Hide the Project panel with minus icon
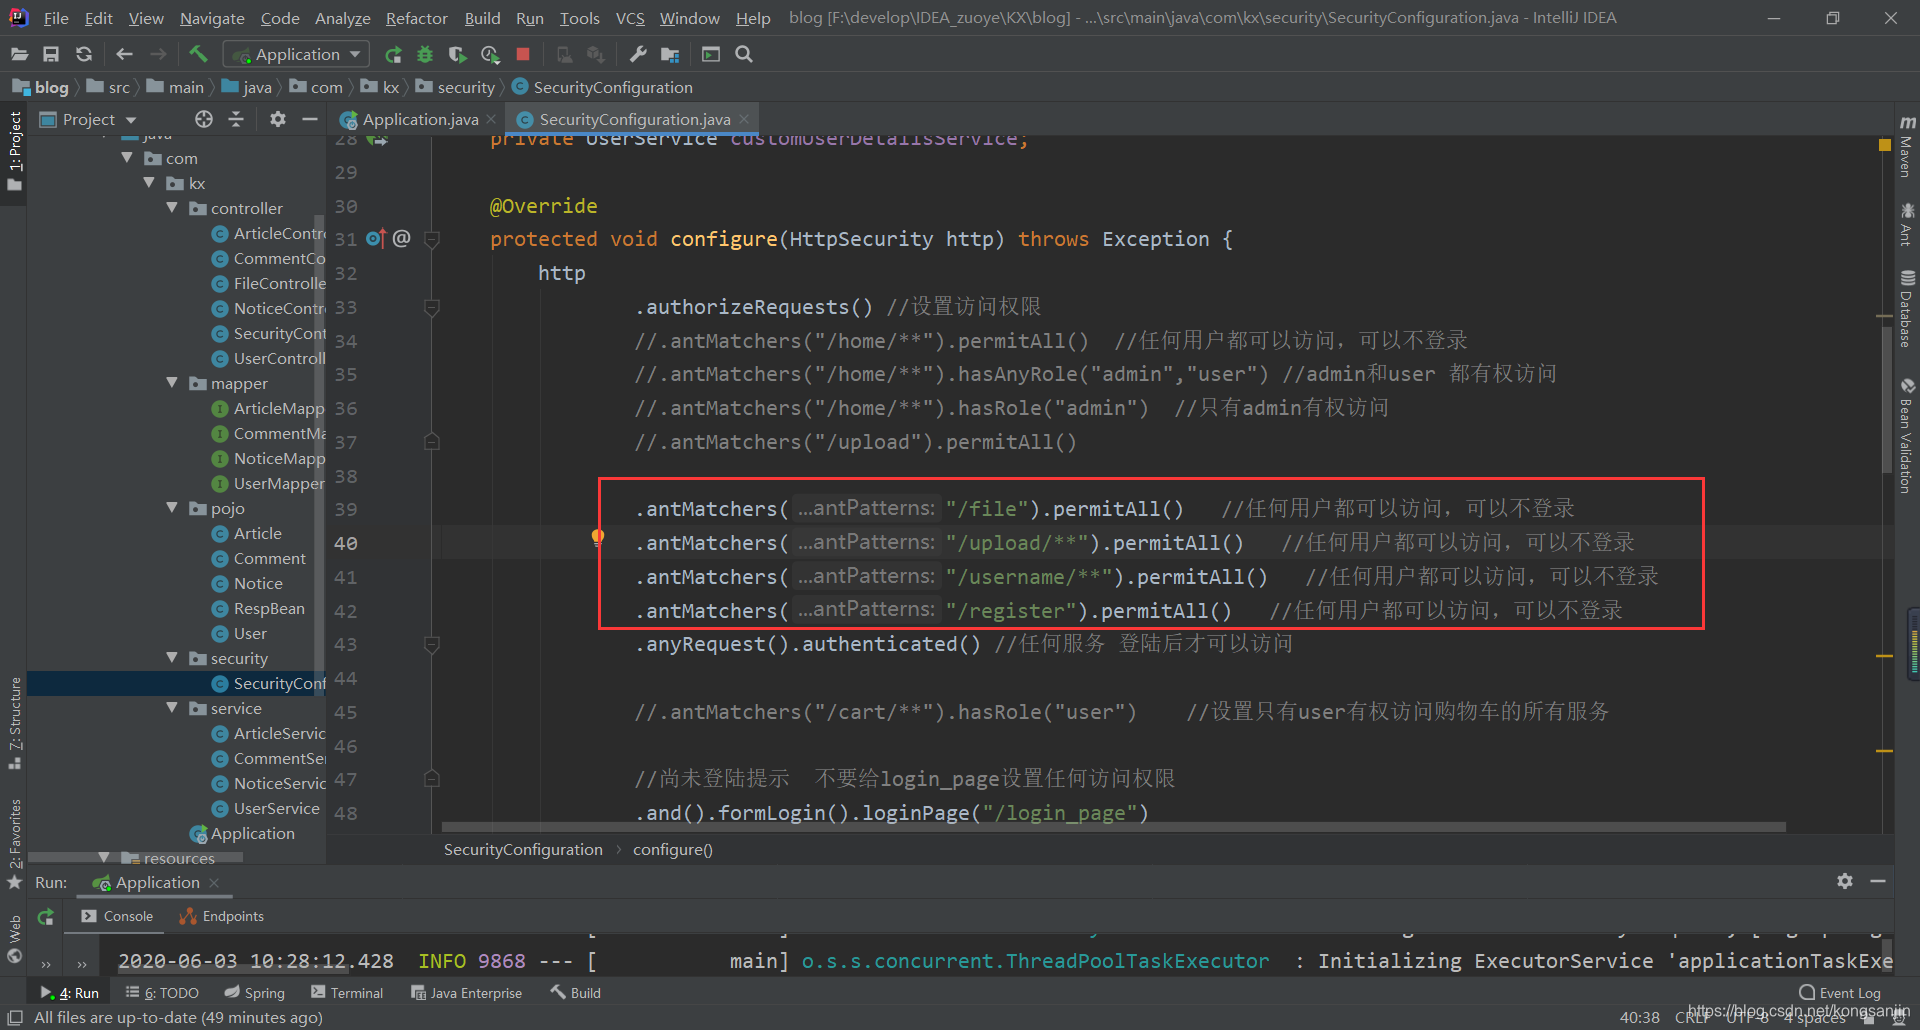Viewport: 1920px width, 1030px height. pos(310,119)
